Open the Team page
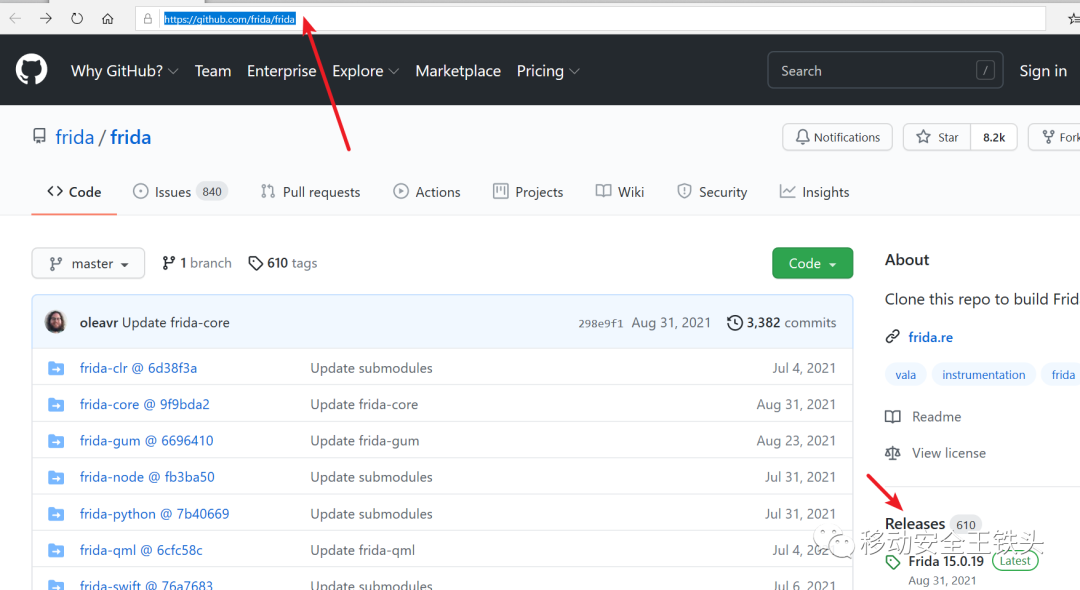 pos(213,71)
